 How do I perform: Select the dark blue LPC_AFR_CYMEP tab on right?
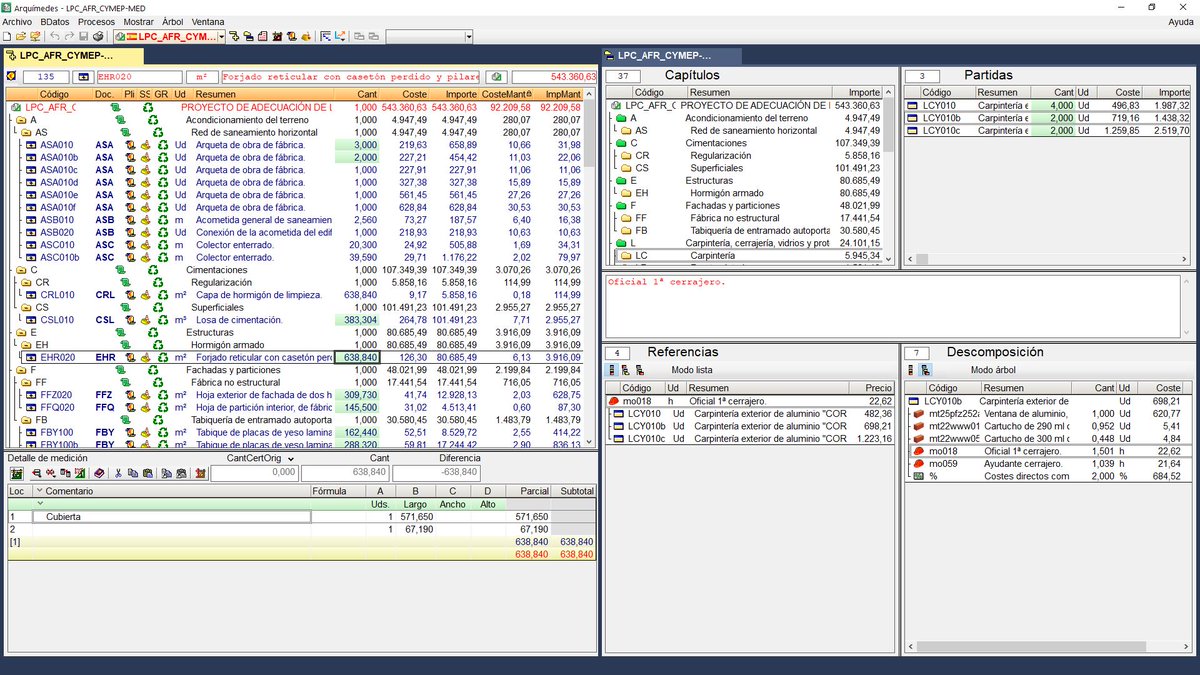point(671,56)
